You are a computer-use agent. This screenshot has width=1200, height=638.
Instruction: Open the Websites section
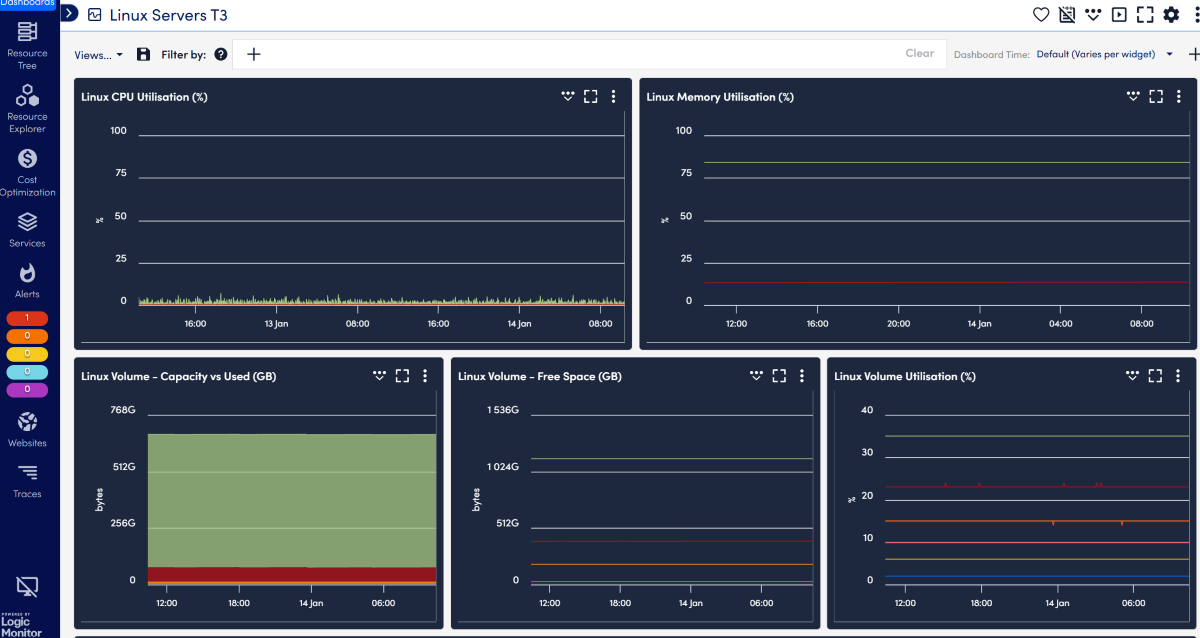(27, 430)
